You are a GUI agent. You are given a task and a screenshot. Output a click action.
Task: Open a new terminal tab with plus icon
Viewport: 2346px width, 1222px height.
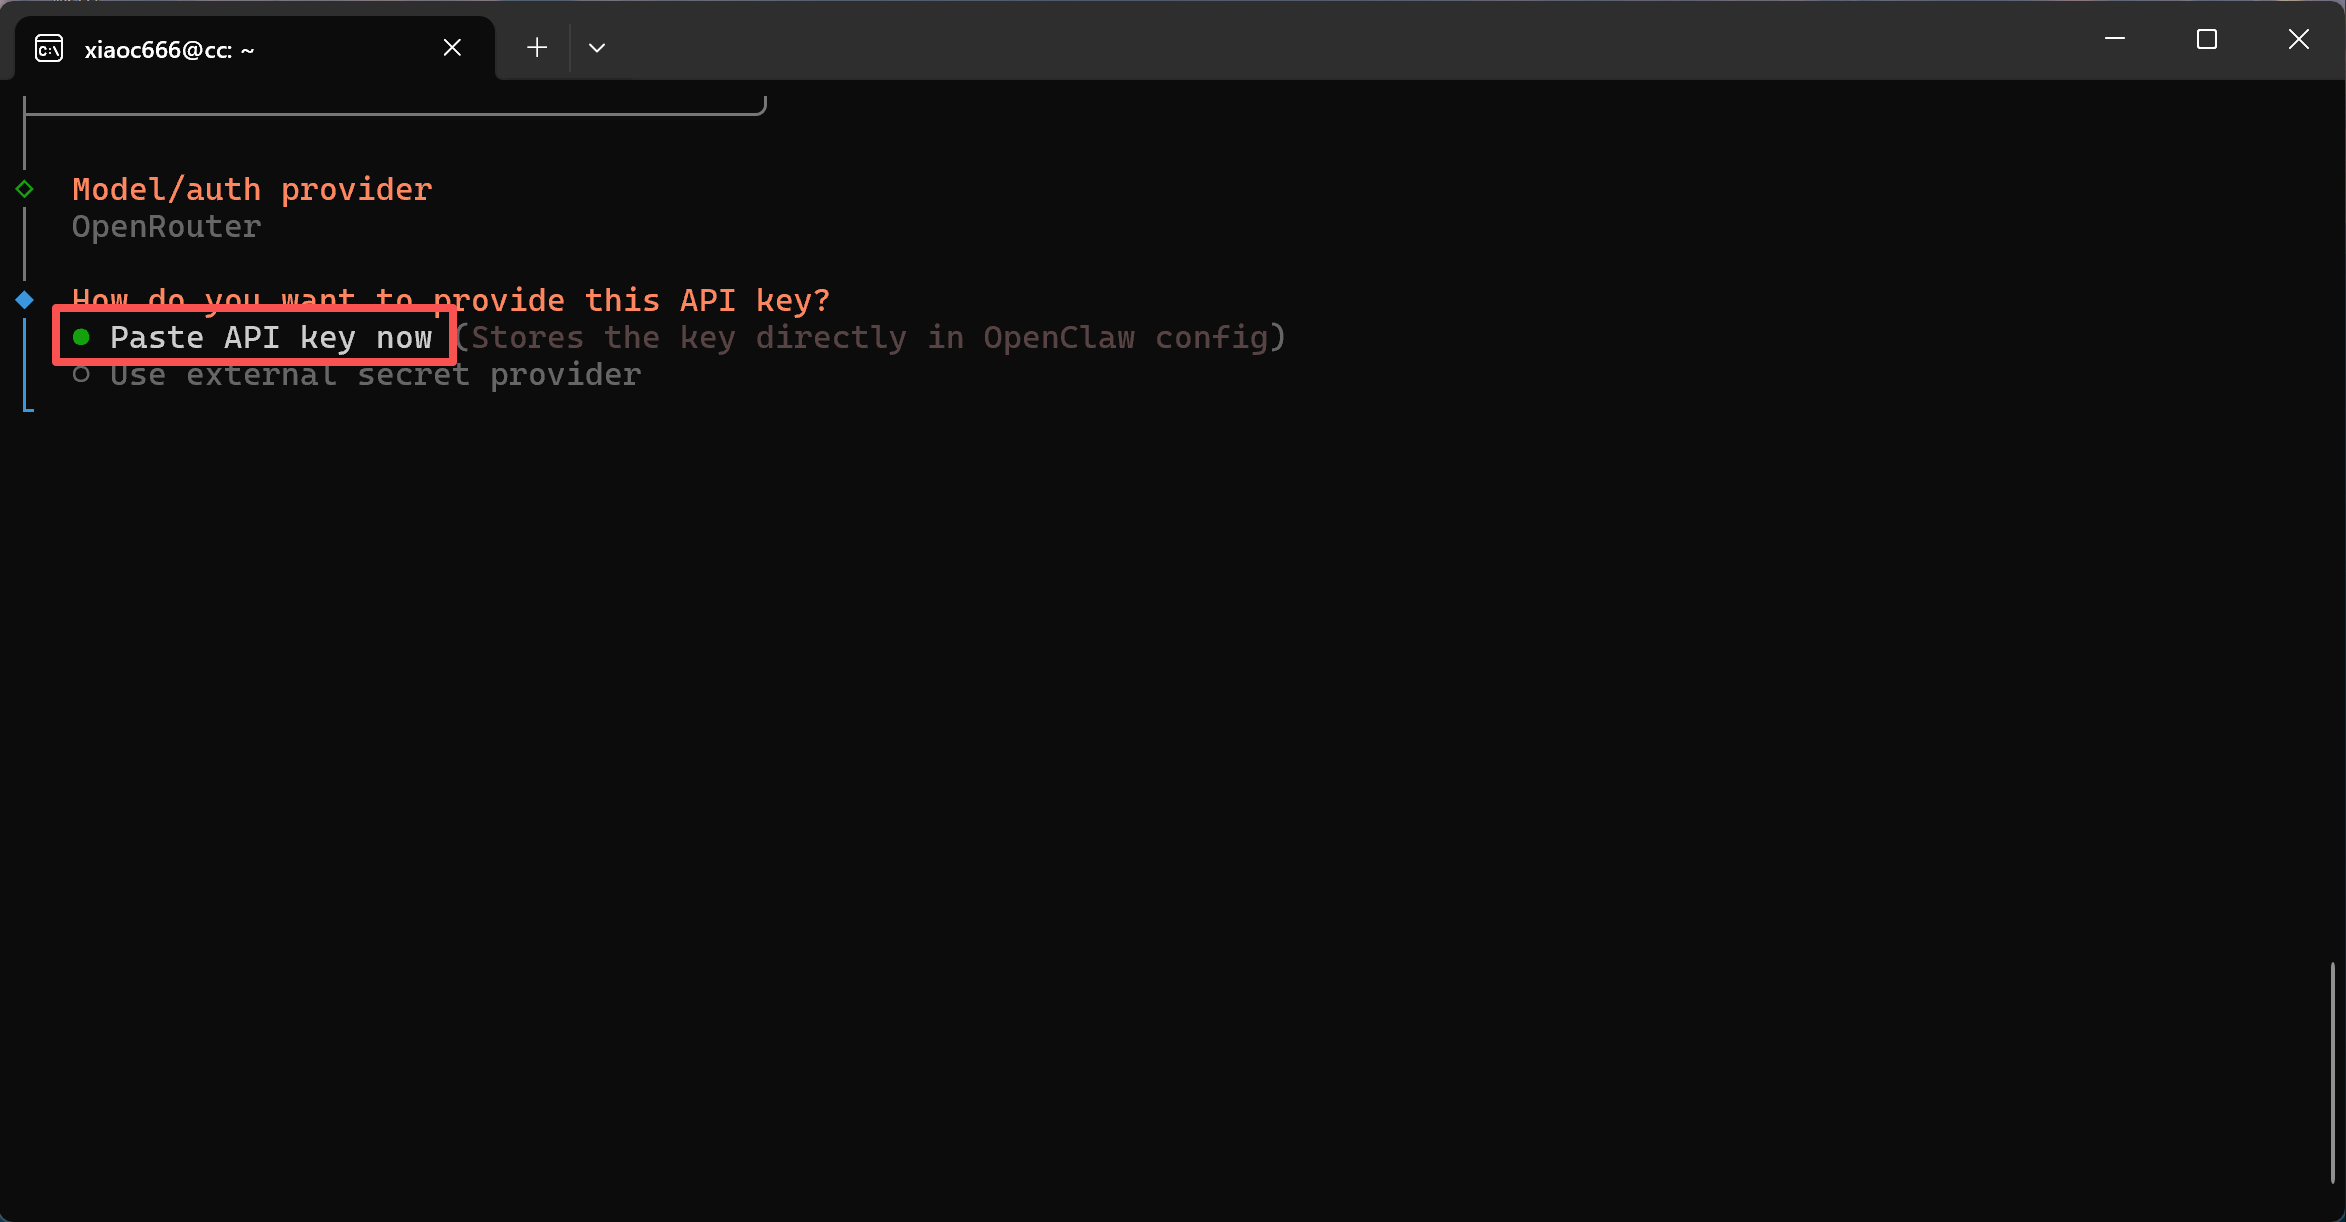point(537,48)
